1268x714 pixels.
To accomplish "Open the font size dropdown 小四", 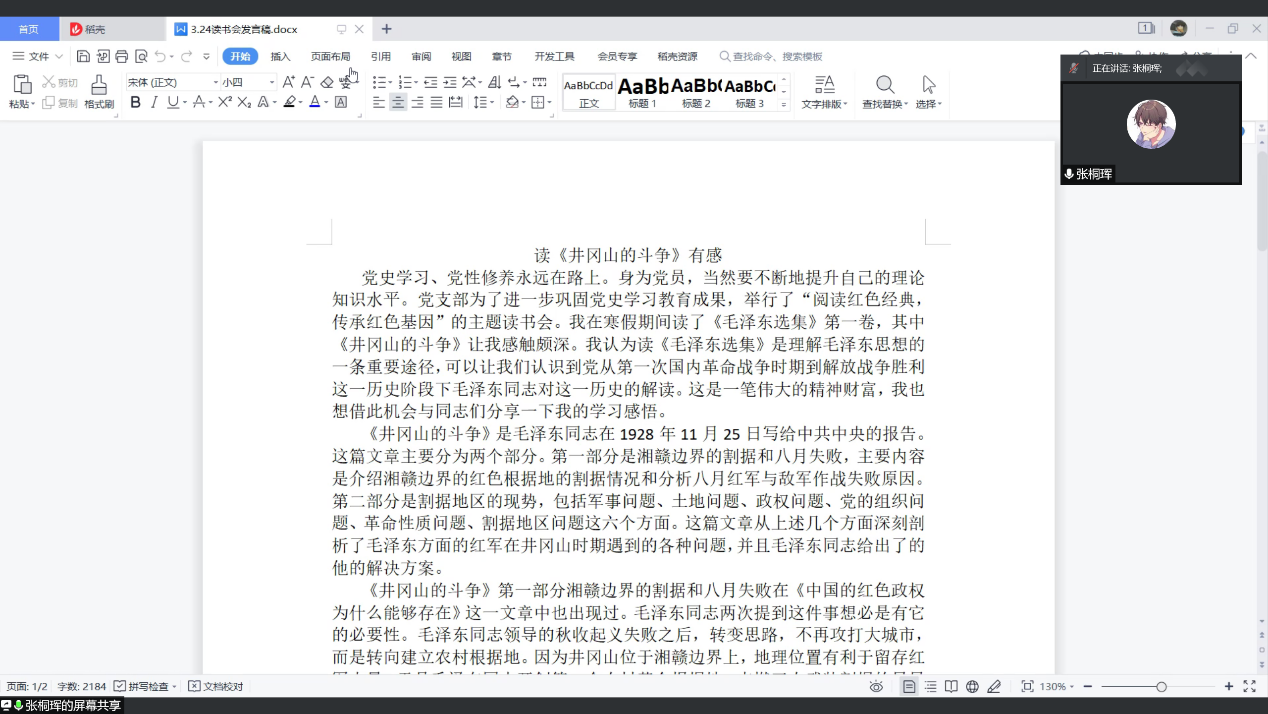I will 248,82.
